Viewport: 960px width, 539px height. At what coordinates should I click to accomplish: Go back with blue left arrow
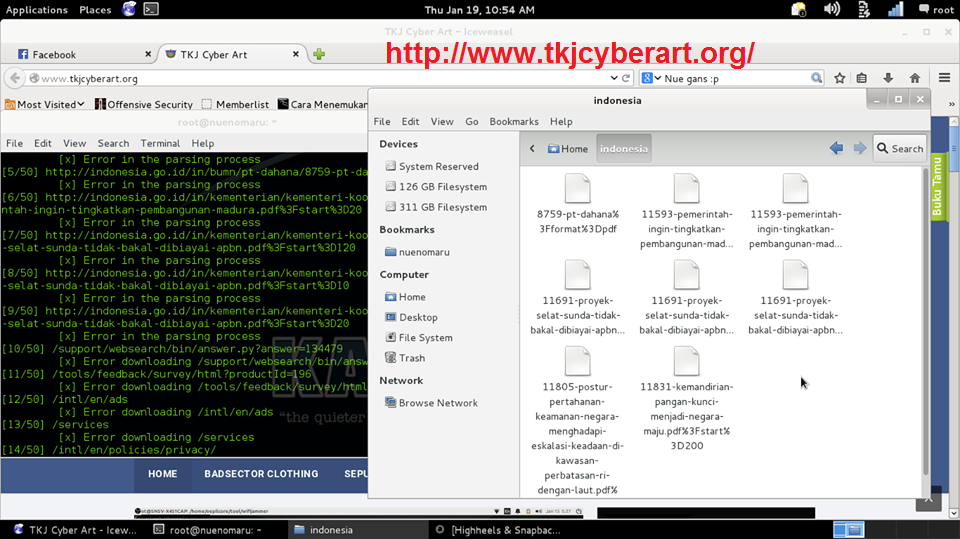pos(836,148)
